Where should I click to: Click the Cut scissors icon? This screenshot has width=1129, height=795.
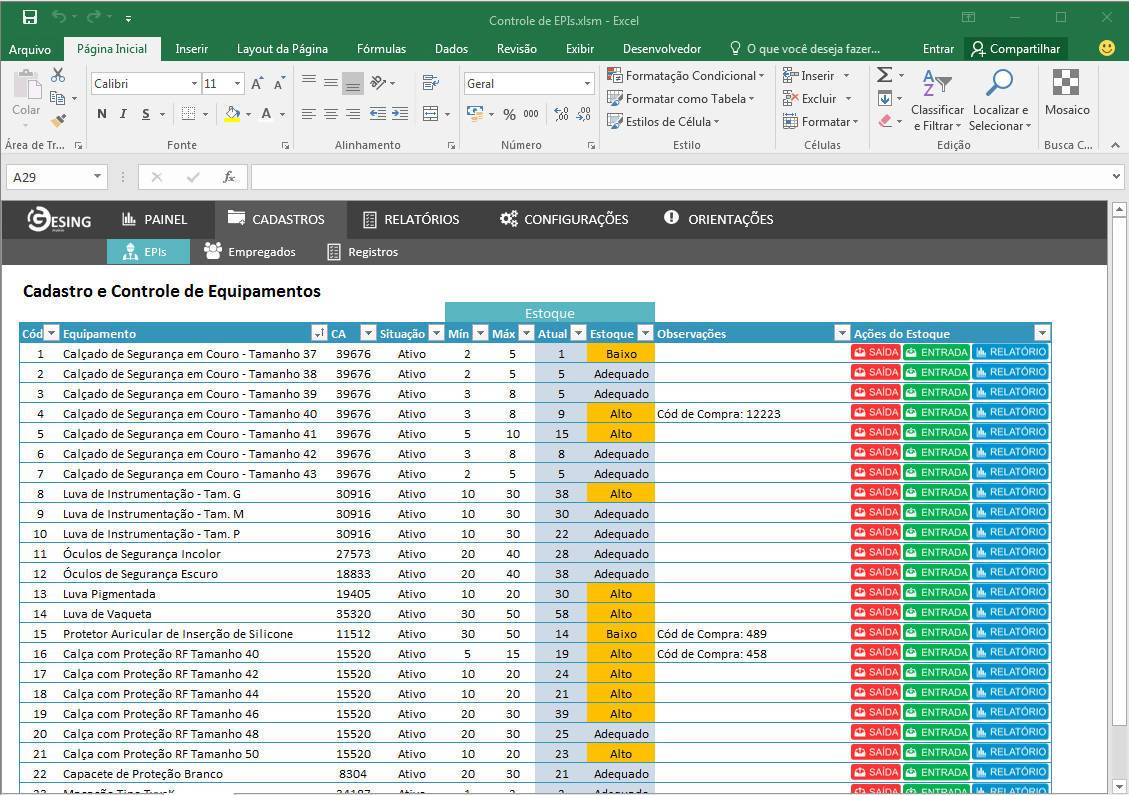point(58,76)
